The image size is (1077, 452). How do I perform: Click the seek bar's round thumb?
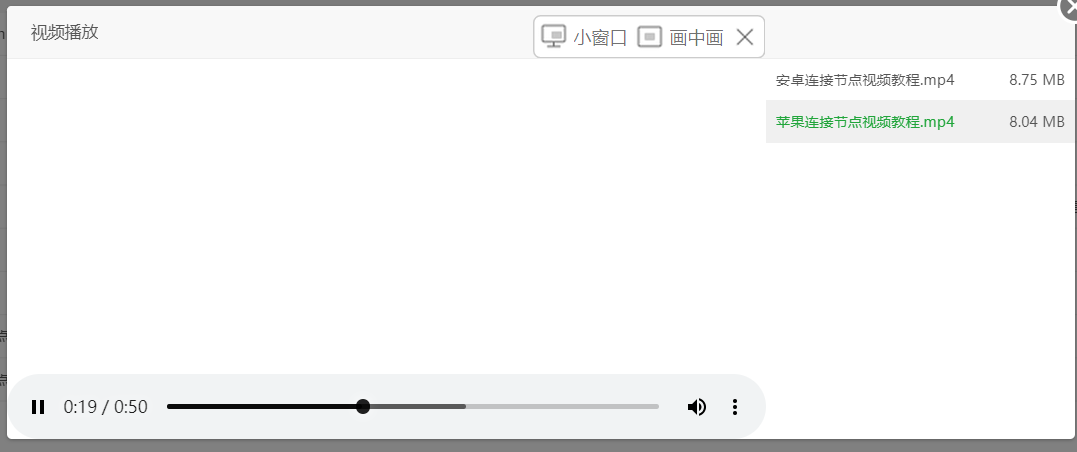click(x=363, y=407)
